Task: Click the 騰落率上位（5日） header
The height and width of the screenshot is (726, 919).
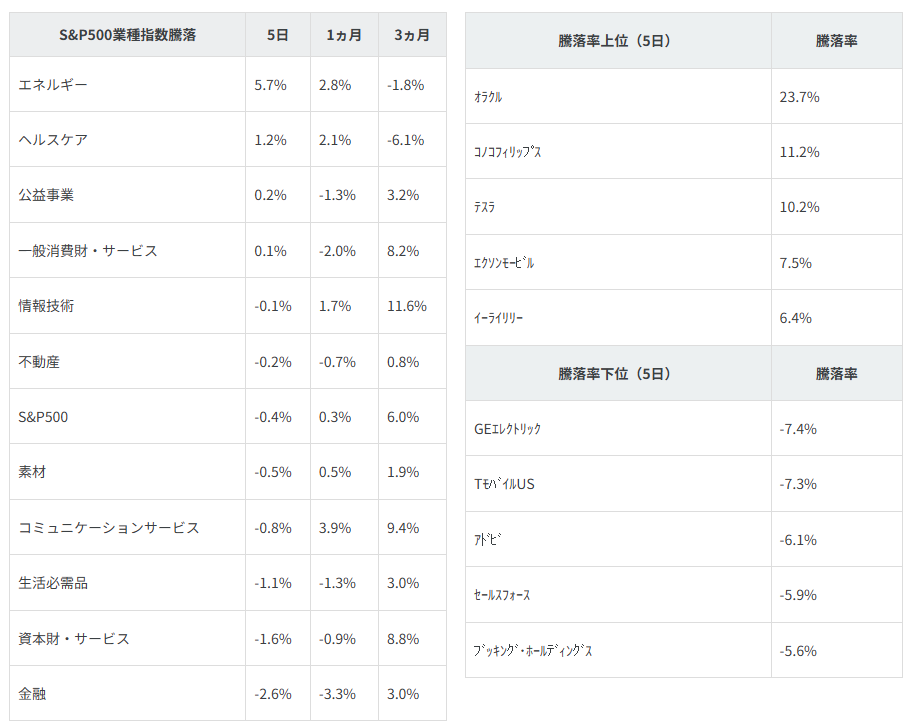Action: coord(614,41)
